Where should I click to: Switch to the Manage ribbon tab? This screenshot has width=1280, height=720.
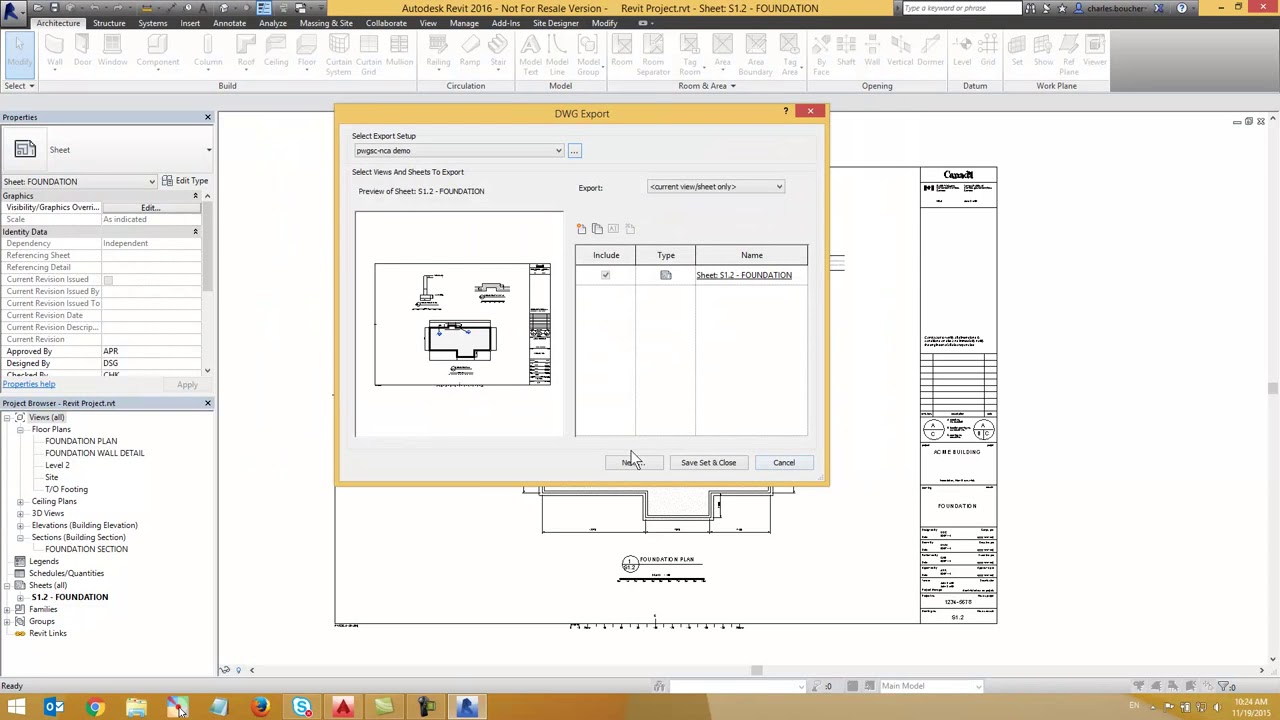coord(464,23)
